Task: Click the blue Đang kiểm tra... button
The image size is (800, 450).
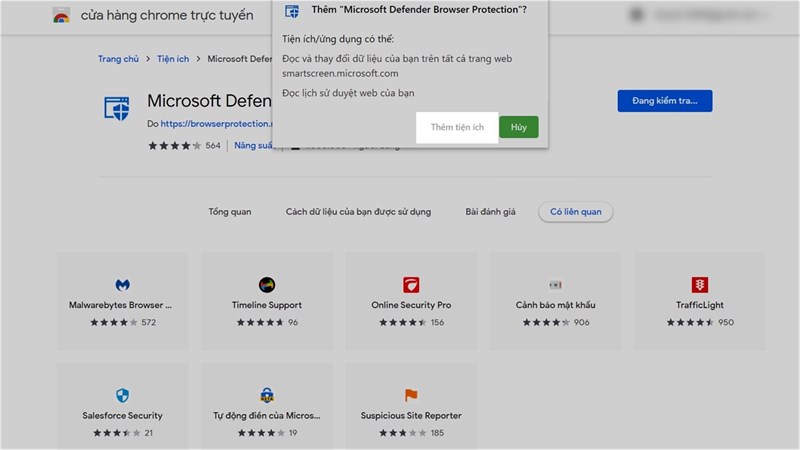Action: coord(665,101)
